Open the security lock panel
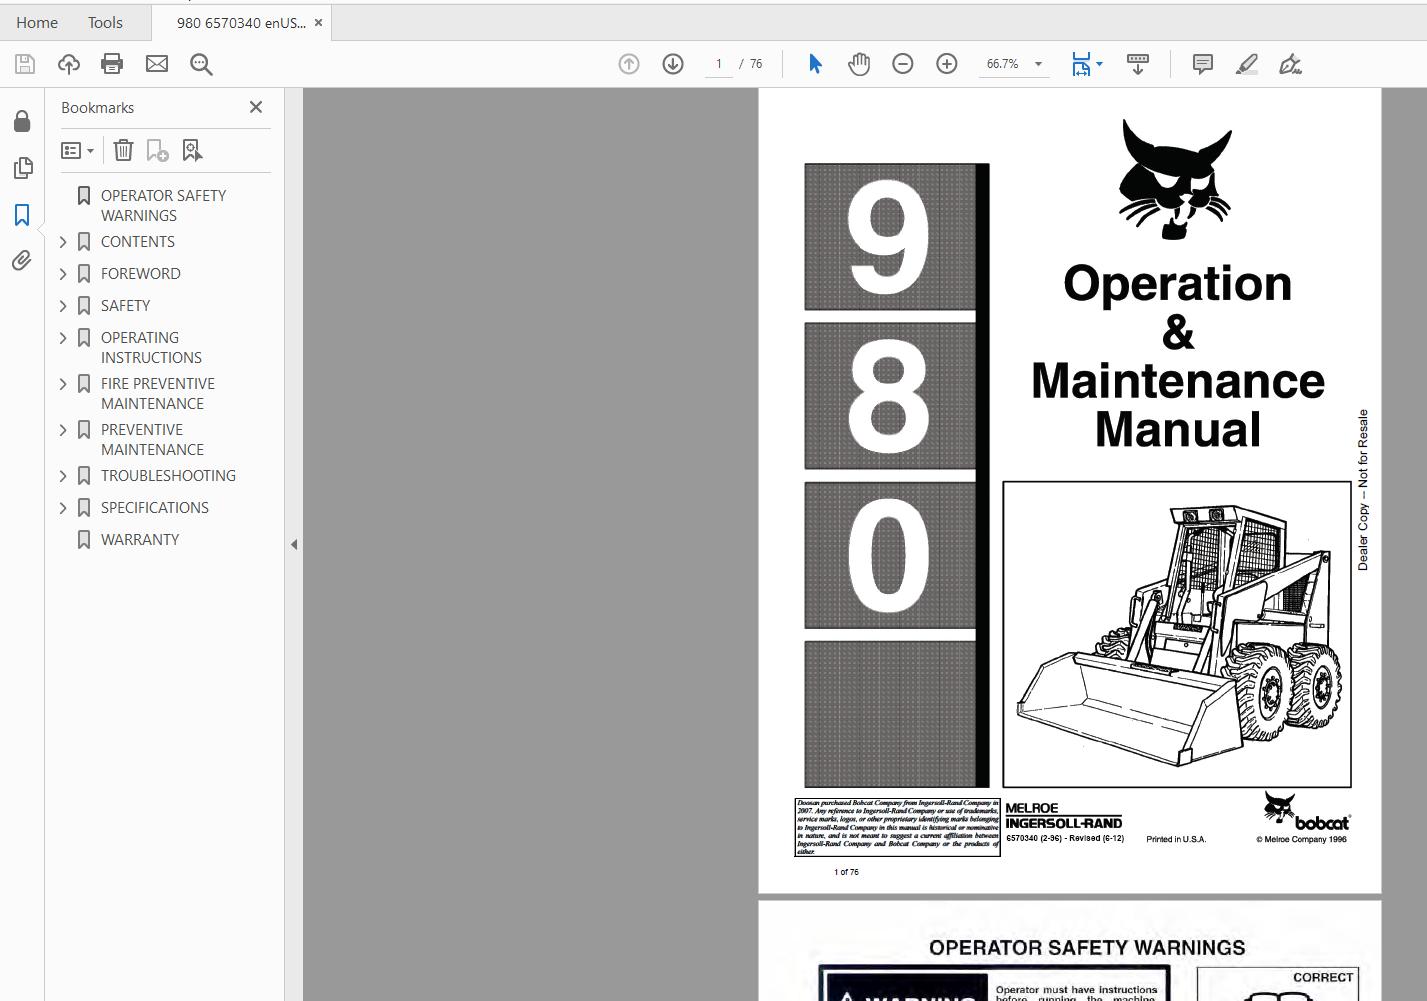The width and height of the screenshot is (1427, 1001). tap(22, 121)
